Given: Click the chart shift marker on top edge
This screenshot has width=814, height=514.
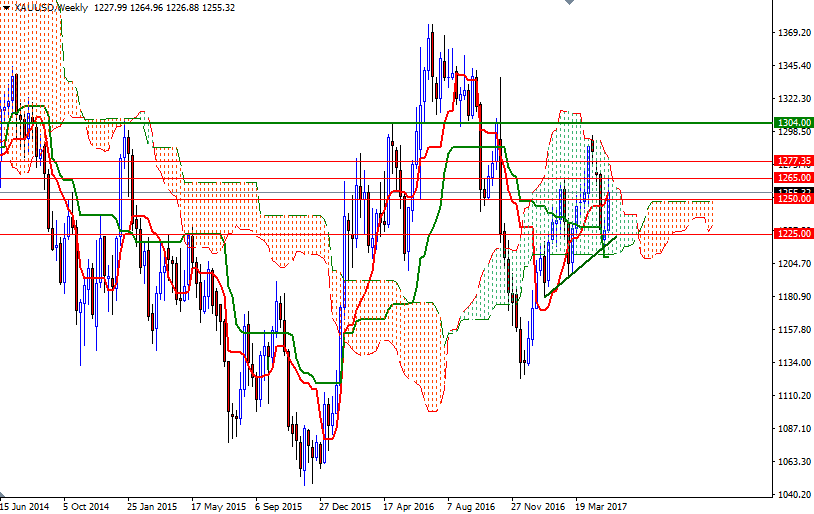Looking at the screenshot, I should point(569,2).
